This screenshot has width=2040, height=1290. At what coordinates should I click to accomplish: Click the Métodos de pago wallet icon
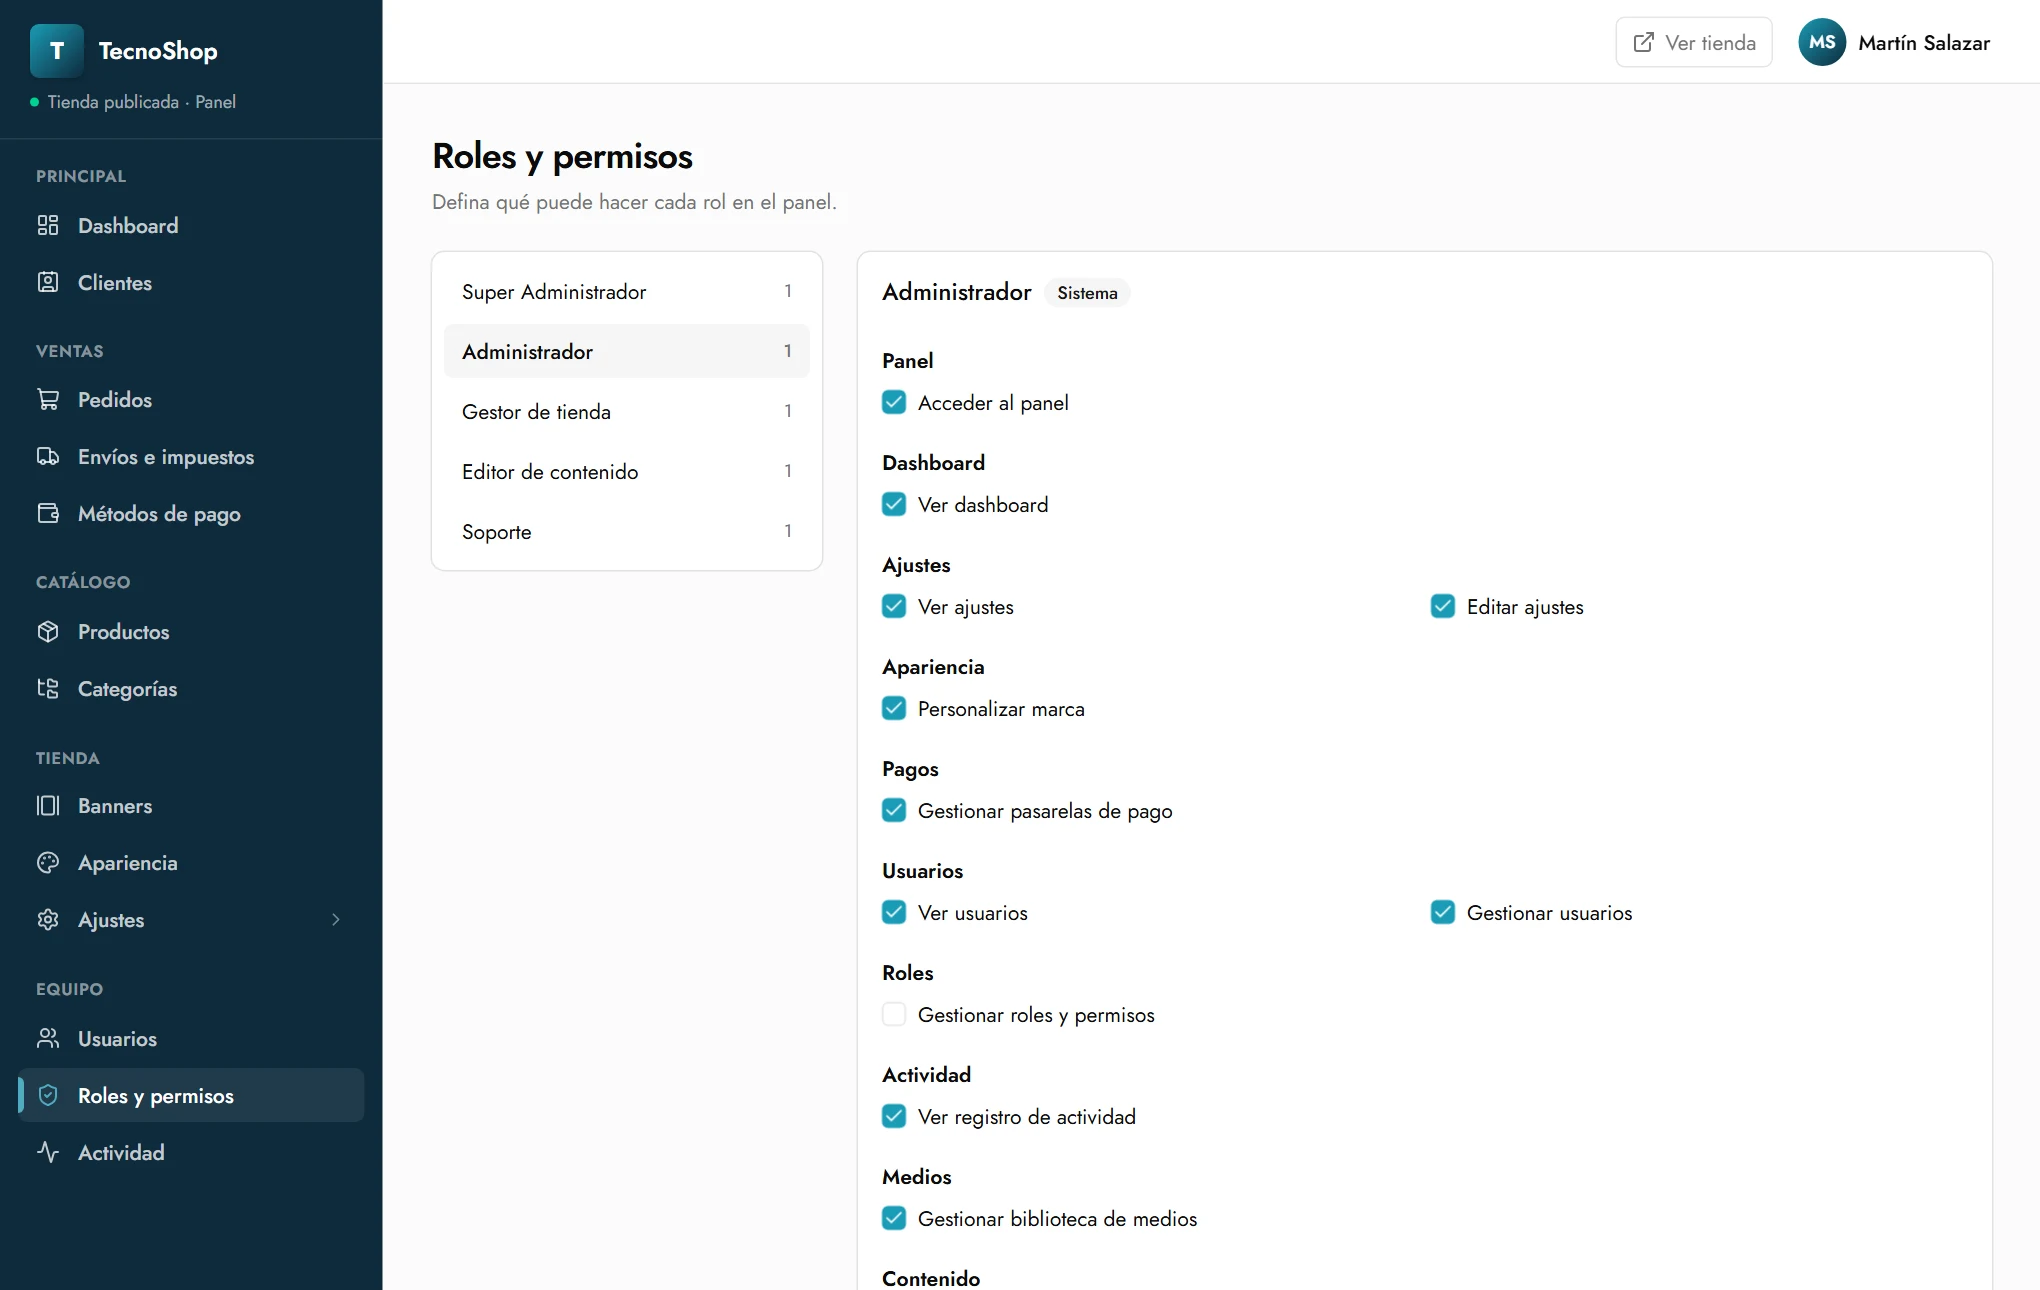coord(48,513)
